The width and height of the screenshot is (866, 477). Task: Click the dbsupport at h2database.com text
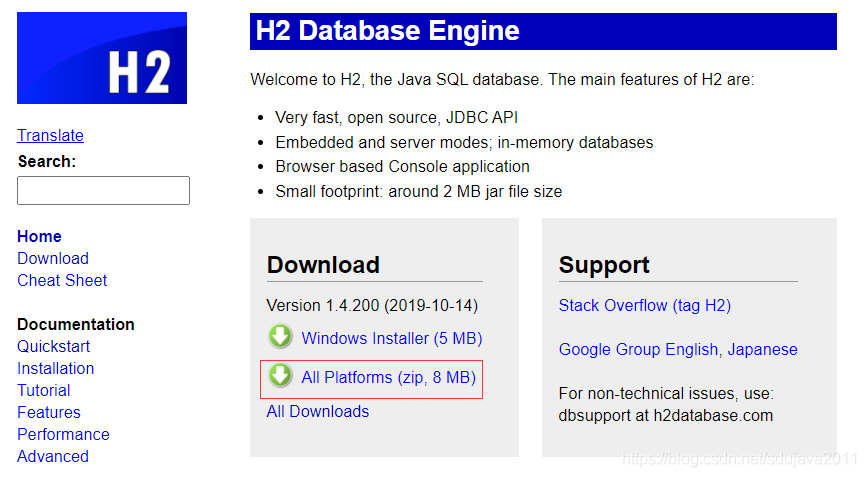[x=666, y=415]
